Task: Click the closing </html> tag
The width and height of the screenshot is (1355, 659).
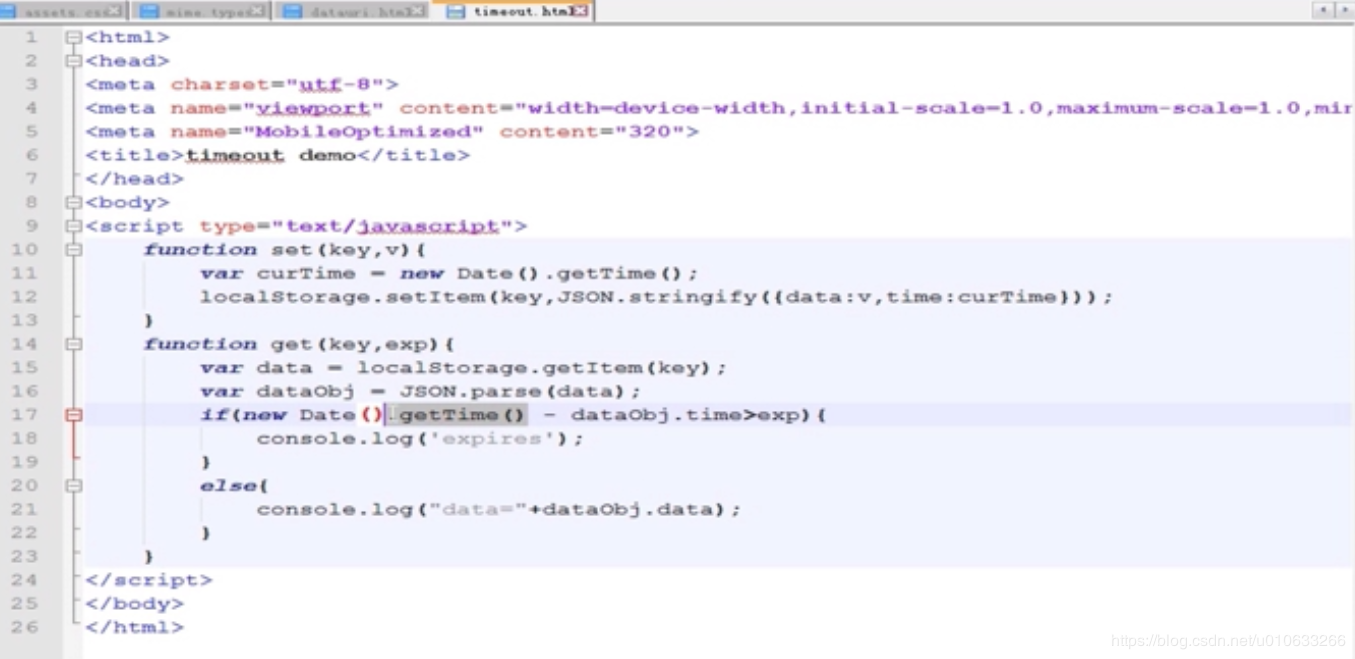Action: [135, 627]
